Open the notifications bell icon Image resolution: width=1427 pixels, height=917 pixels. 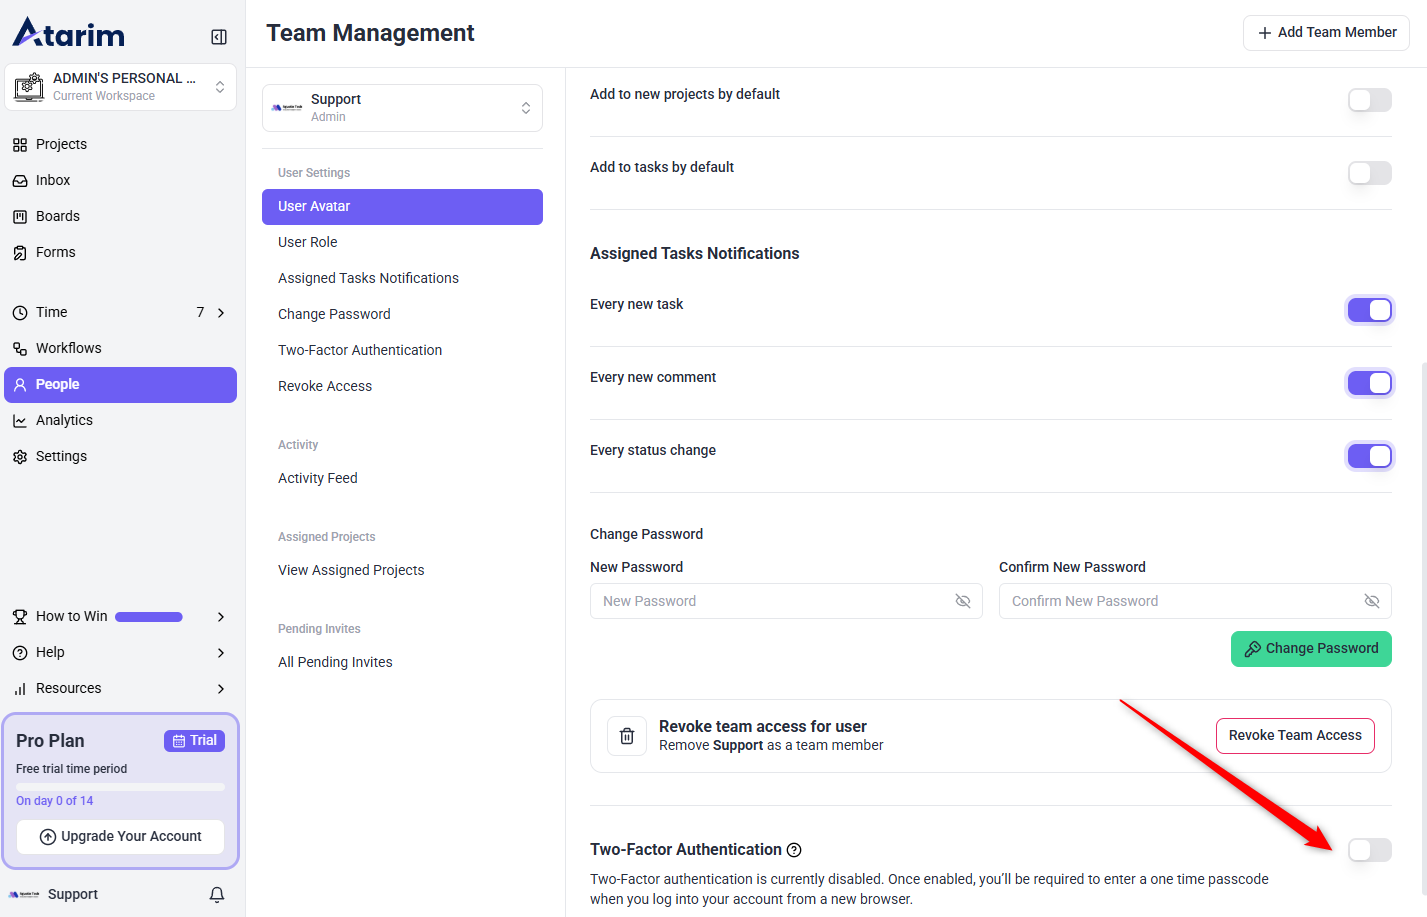pyautogui.click(x=217, y=894)
